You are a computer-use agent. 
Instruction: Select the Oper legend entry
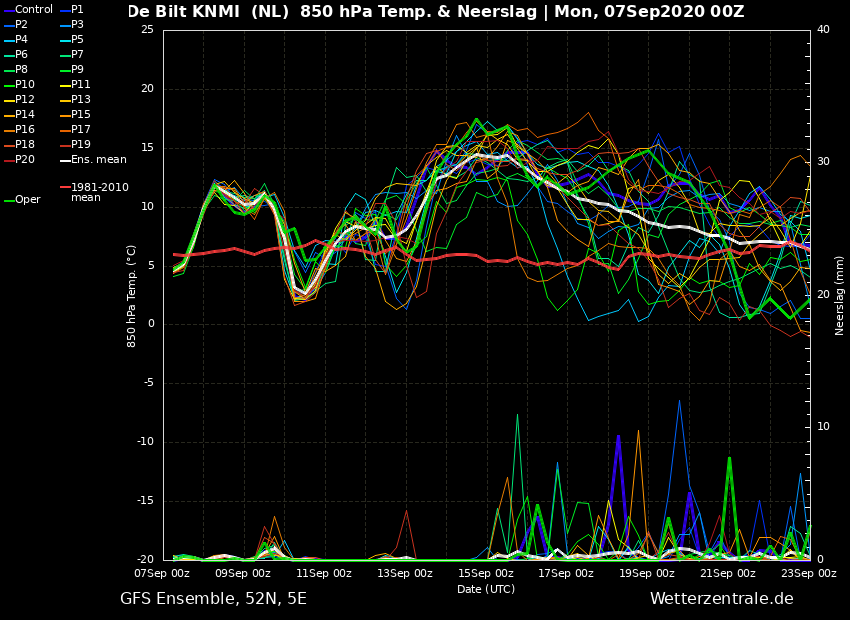(22, 199)
